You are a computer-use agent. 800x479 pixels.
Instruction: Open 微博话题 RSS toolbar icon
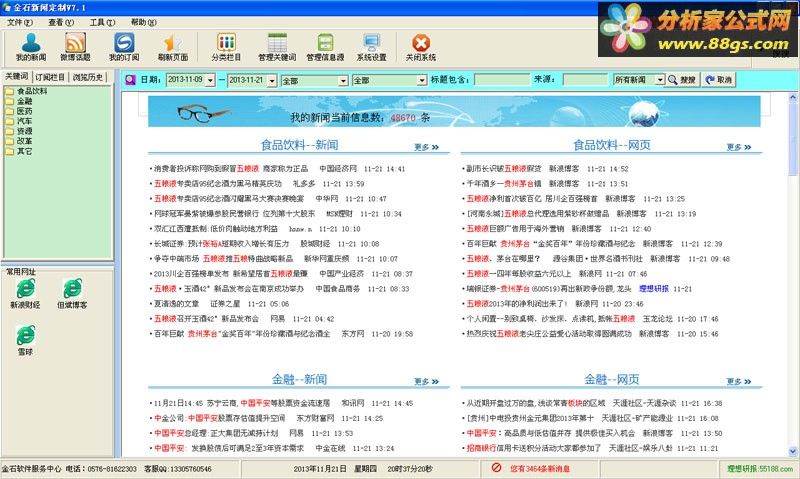coord(75,47)
